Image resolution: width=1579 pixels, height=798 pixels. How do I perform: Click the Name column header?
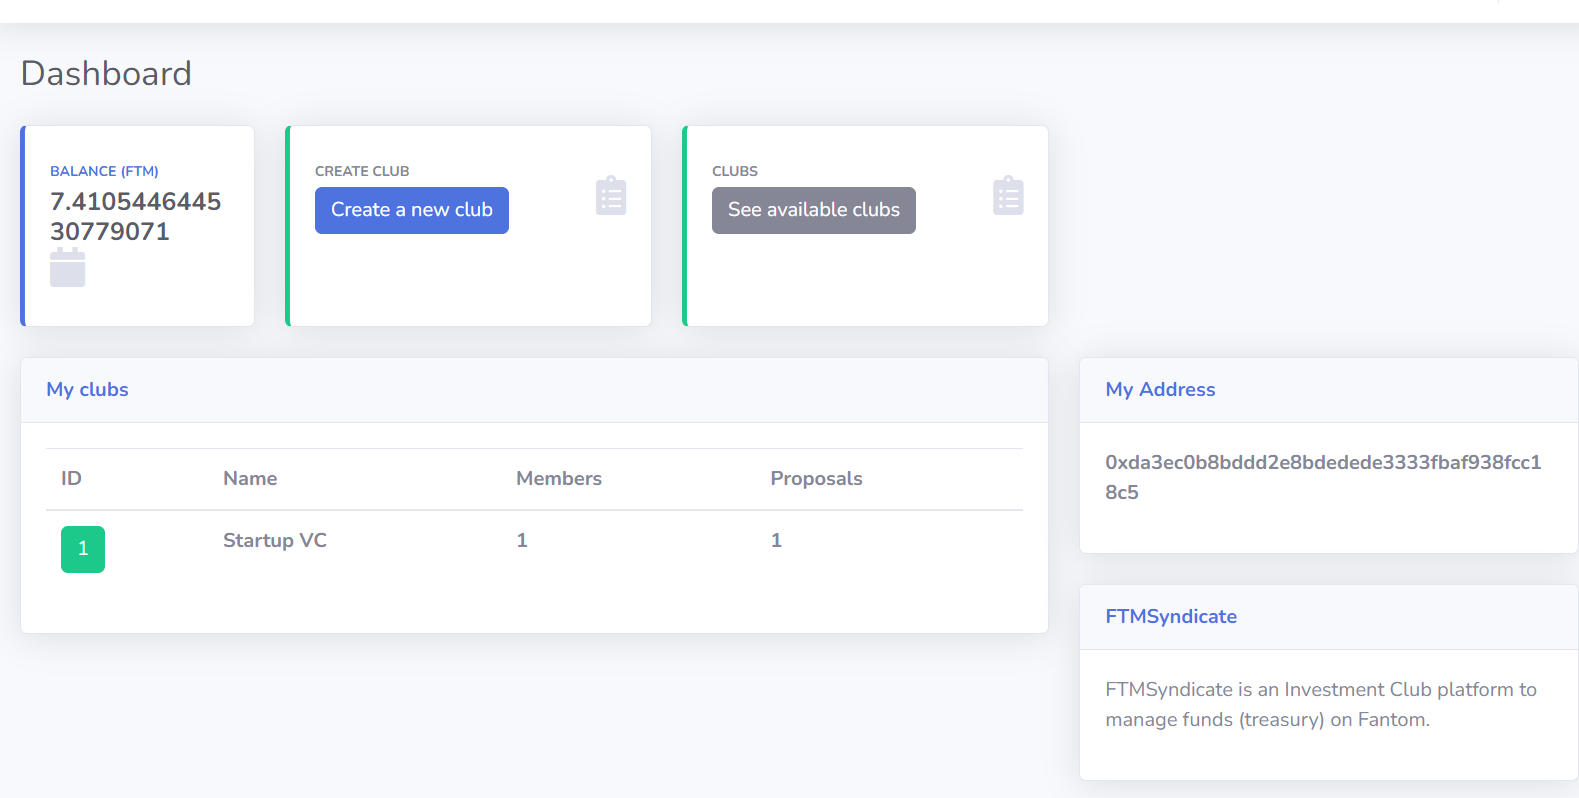point(250,479)
